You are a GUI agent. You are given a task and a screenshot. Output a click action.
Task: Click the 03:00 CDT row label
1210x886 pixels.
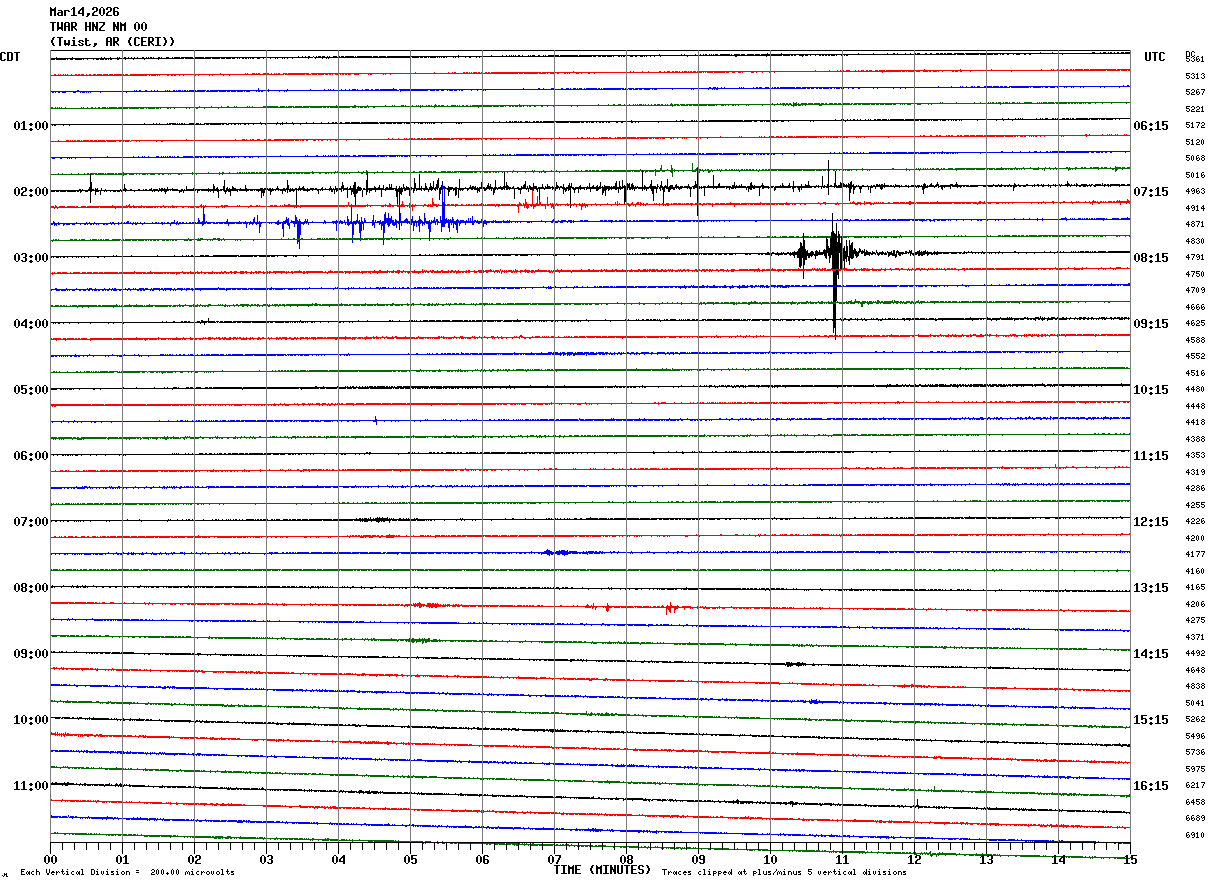30,258
